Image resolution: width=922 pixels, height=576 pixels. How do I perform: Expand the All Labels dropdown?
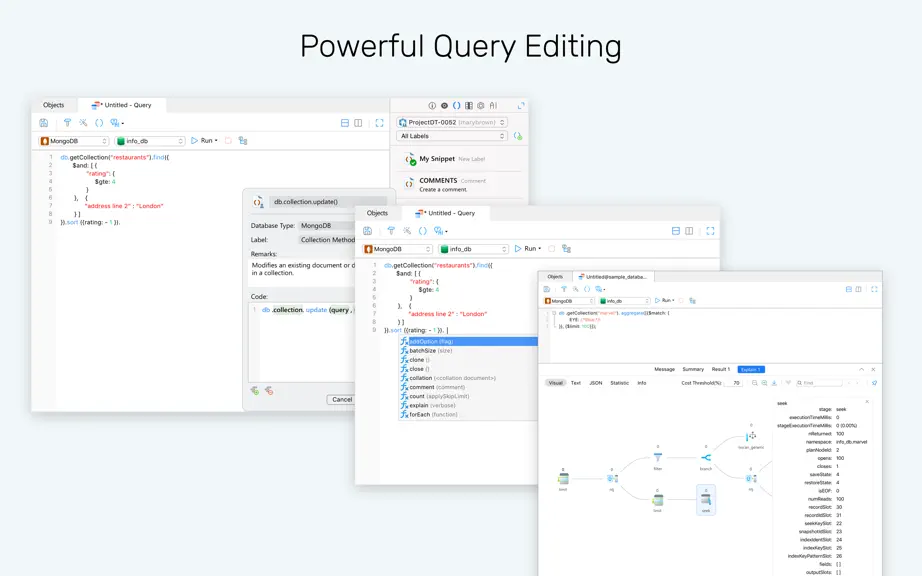pos(452,136)
